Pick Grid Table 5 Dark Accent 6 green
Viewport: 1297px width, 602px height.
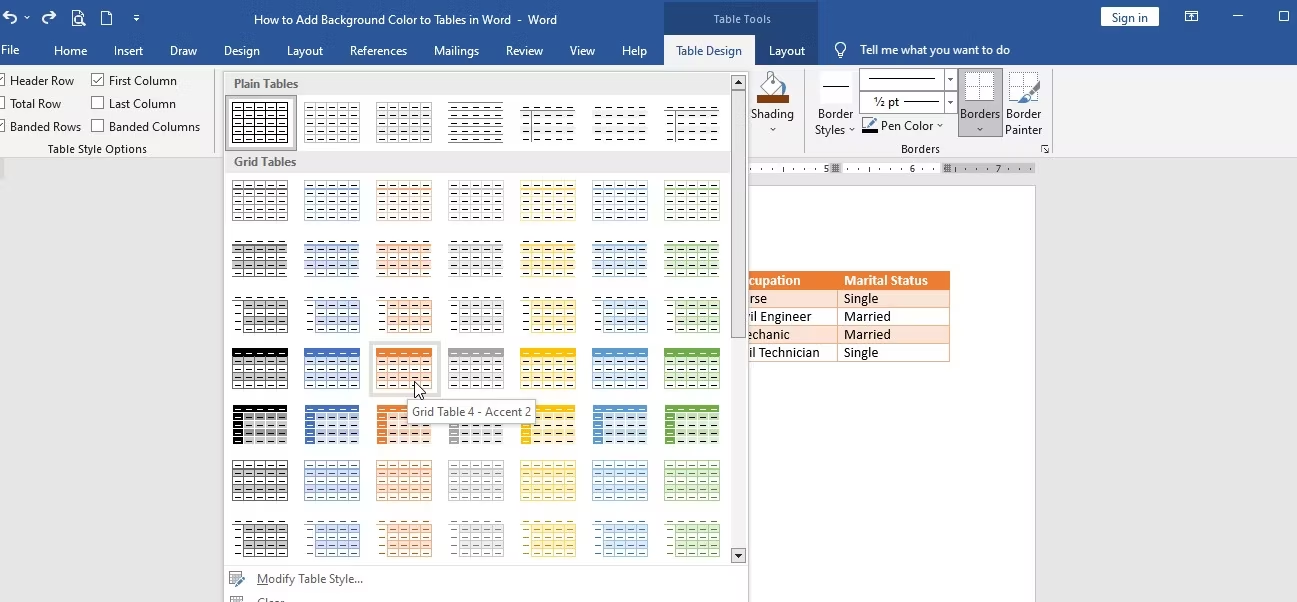(692, 425)
